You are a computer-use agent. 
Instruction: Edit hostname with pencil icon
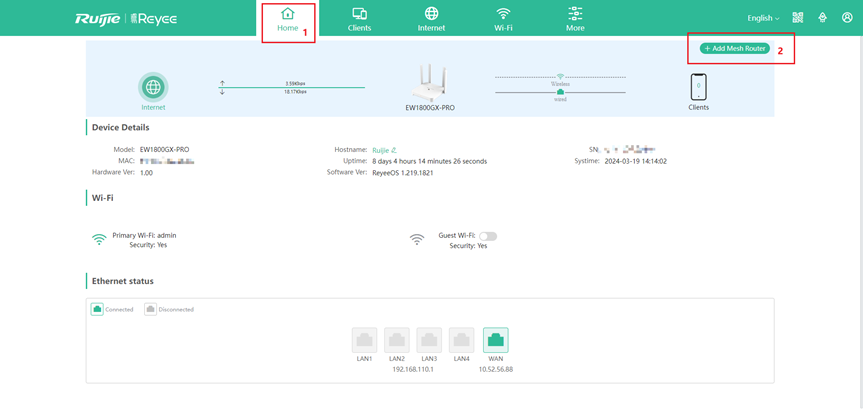395,150
